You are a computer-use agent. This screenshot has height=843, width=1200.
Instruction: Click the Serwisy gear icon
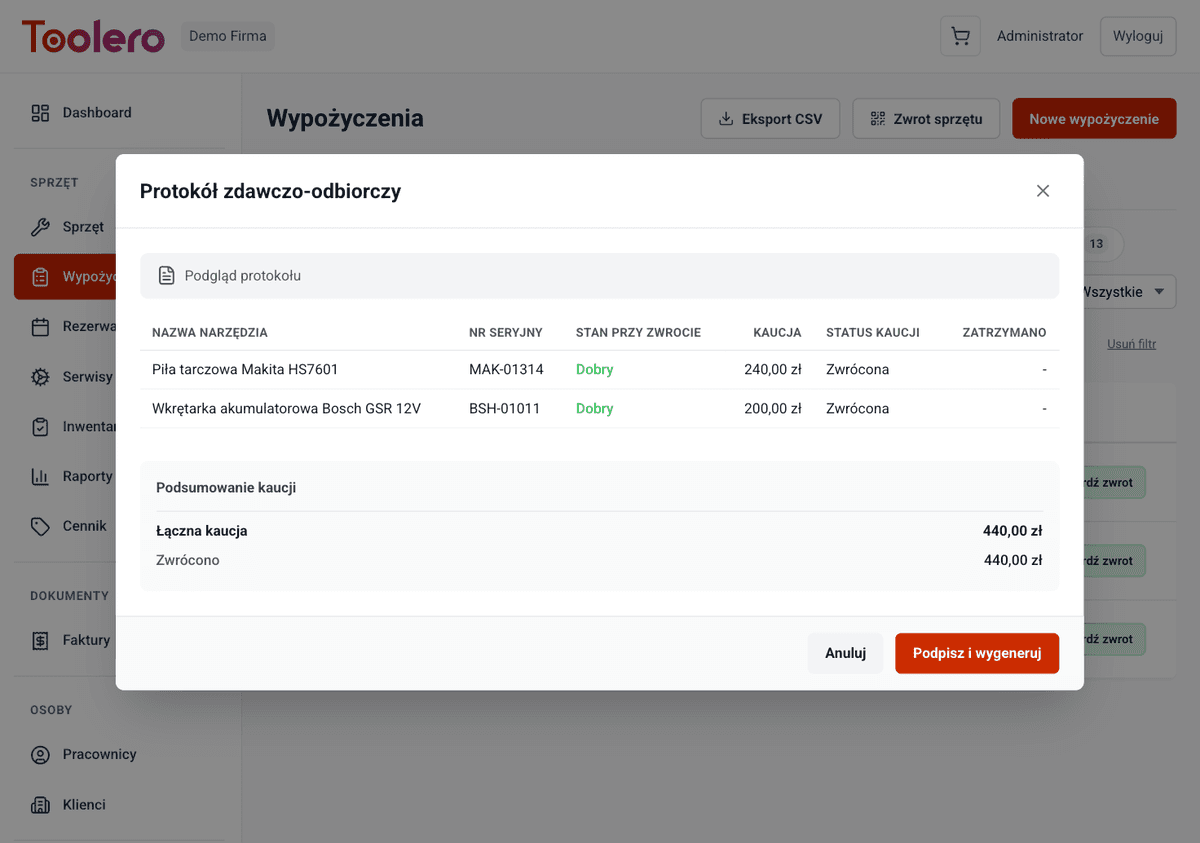[x=40, y=377]
